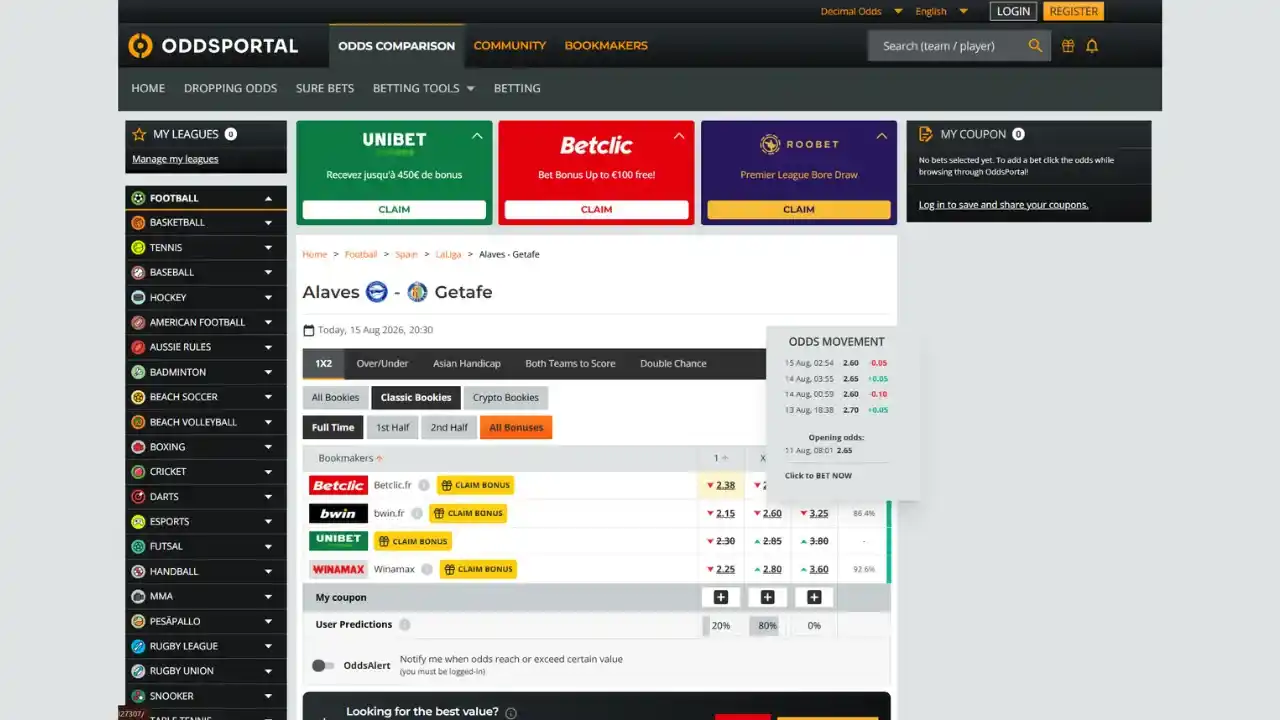Click the LOGIN button
1280x720 pixels.
pyautogui.click(x=1013, y=11)
